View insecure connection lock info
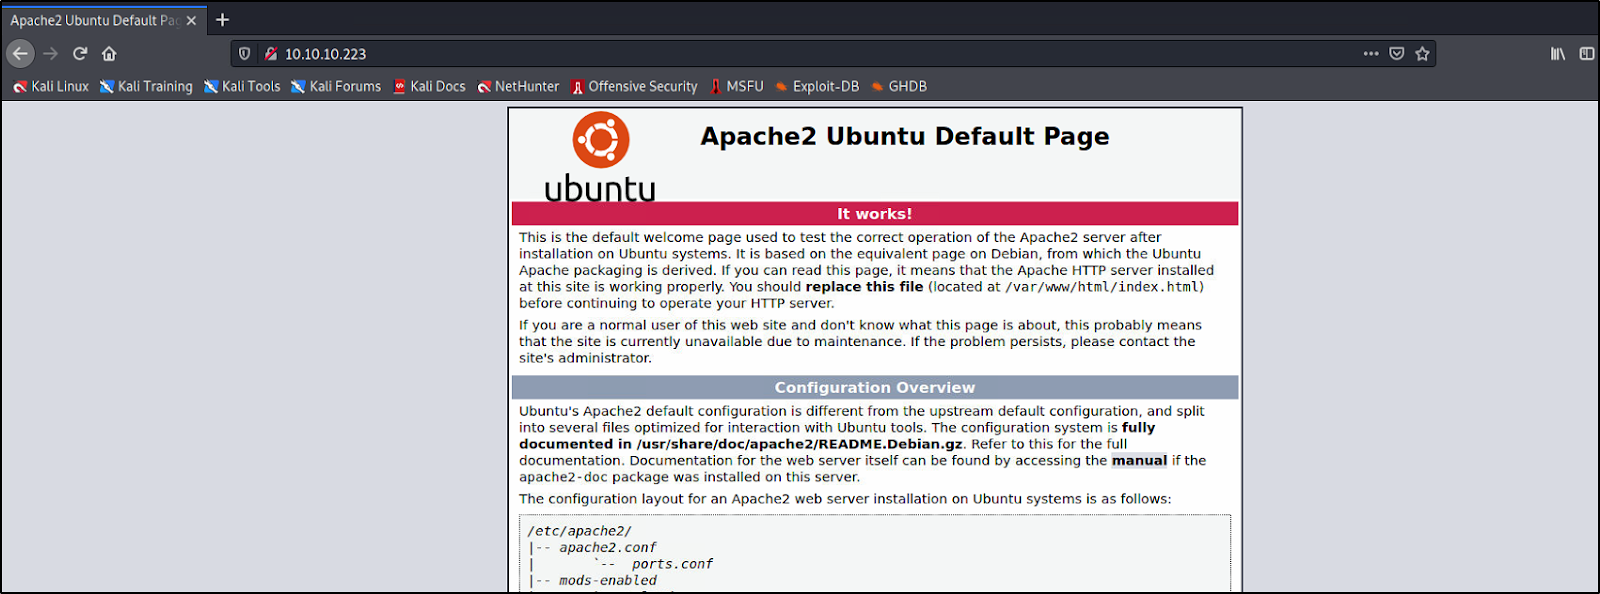 click(x=270, y=53)
